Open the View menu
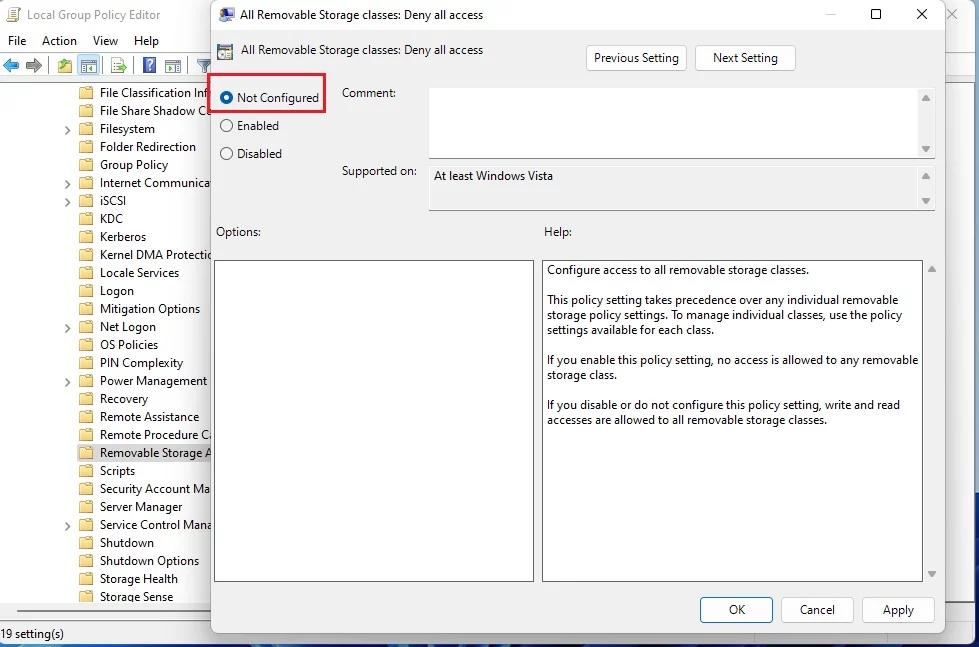 [x=106, y=41]
